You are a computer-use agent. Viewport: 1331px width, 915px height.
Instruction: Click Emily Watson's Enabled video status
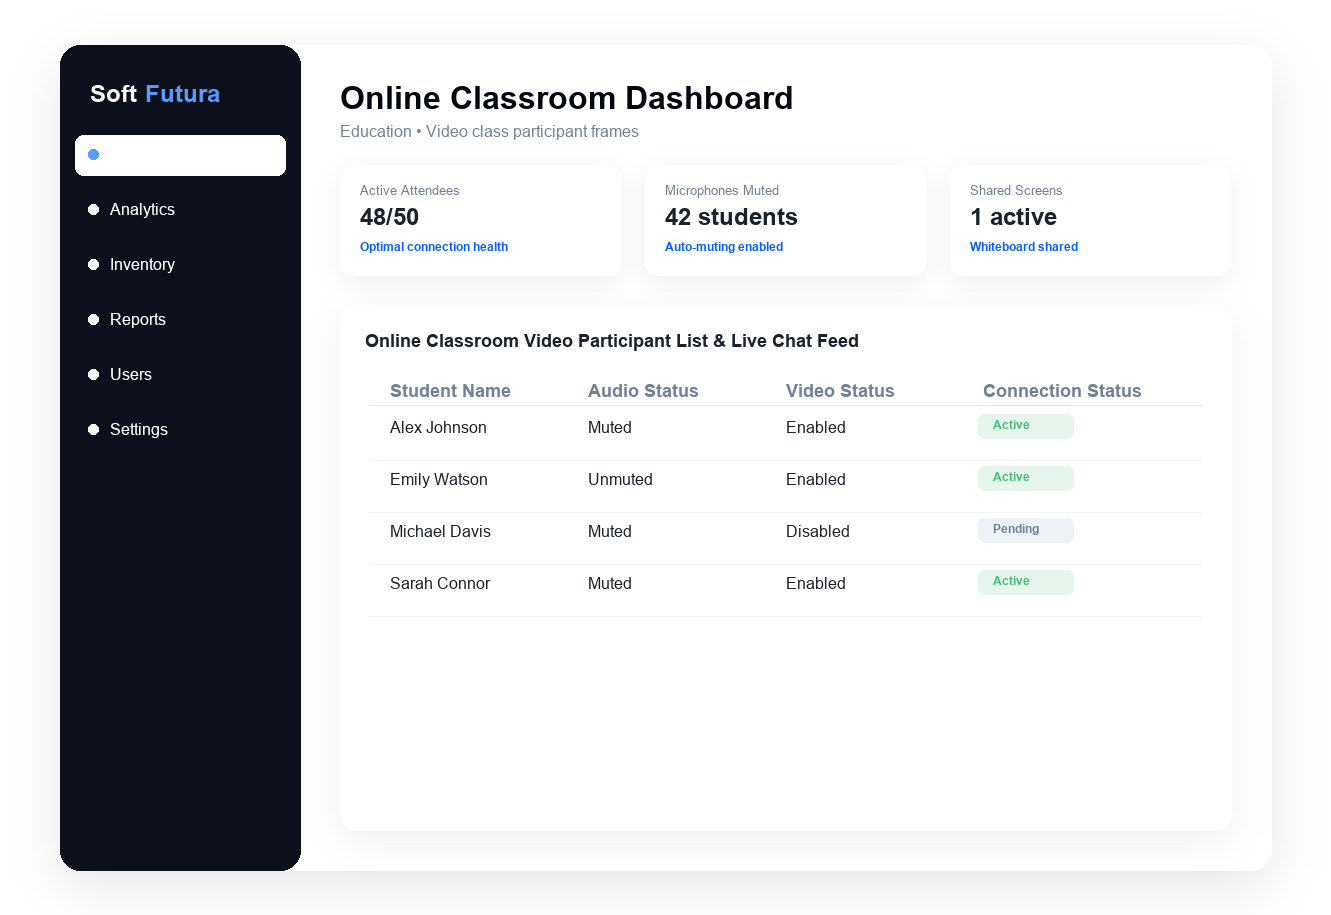click(816, 479)
